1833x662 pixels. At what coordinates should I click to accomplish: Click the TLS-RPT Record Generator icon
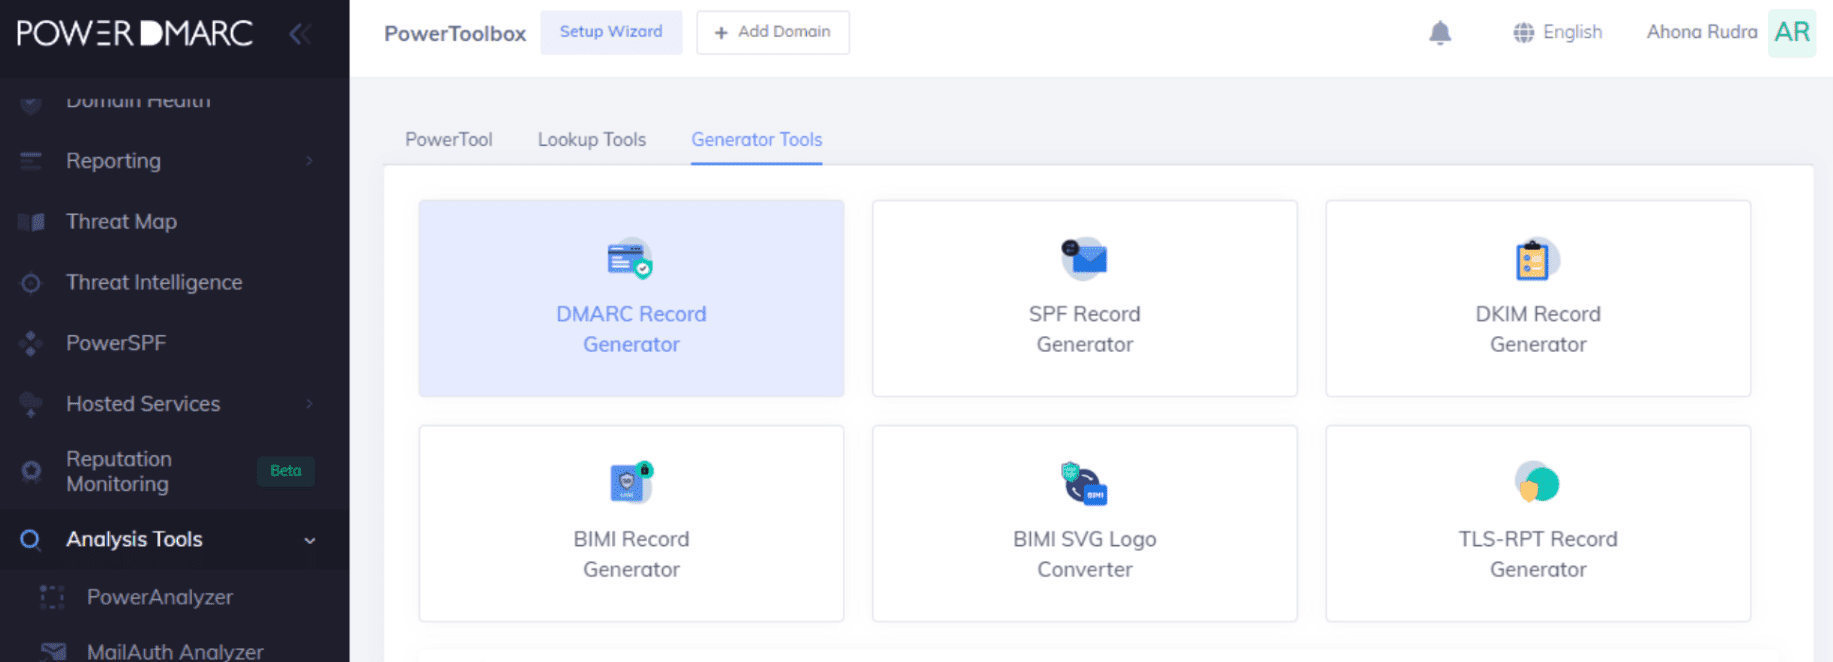coord(1537,483)
